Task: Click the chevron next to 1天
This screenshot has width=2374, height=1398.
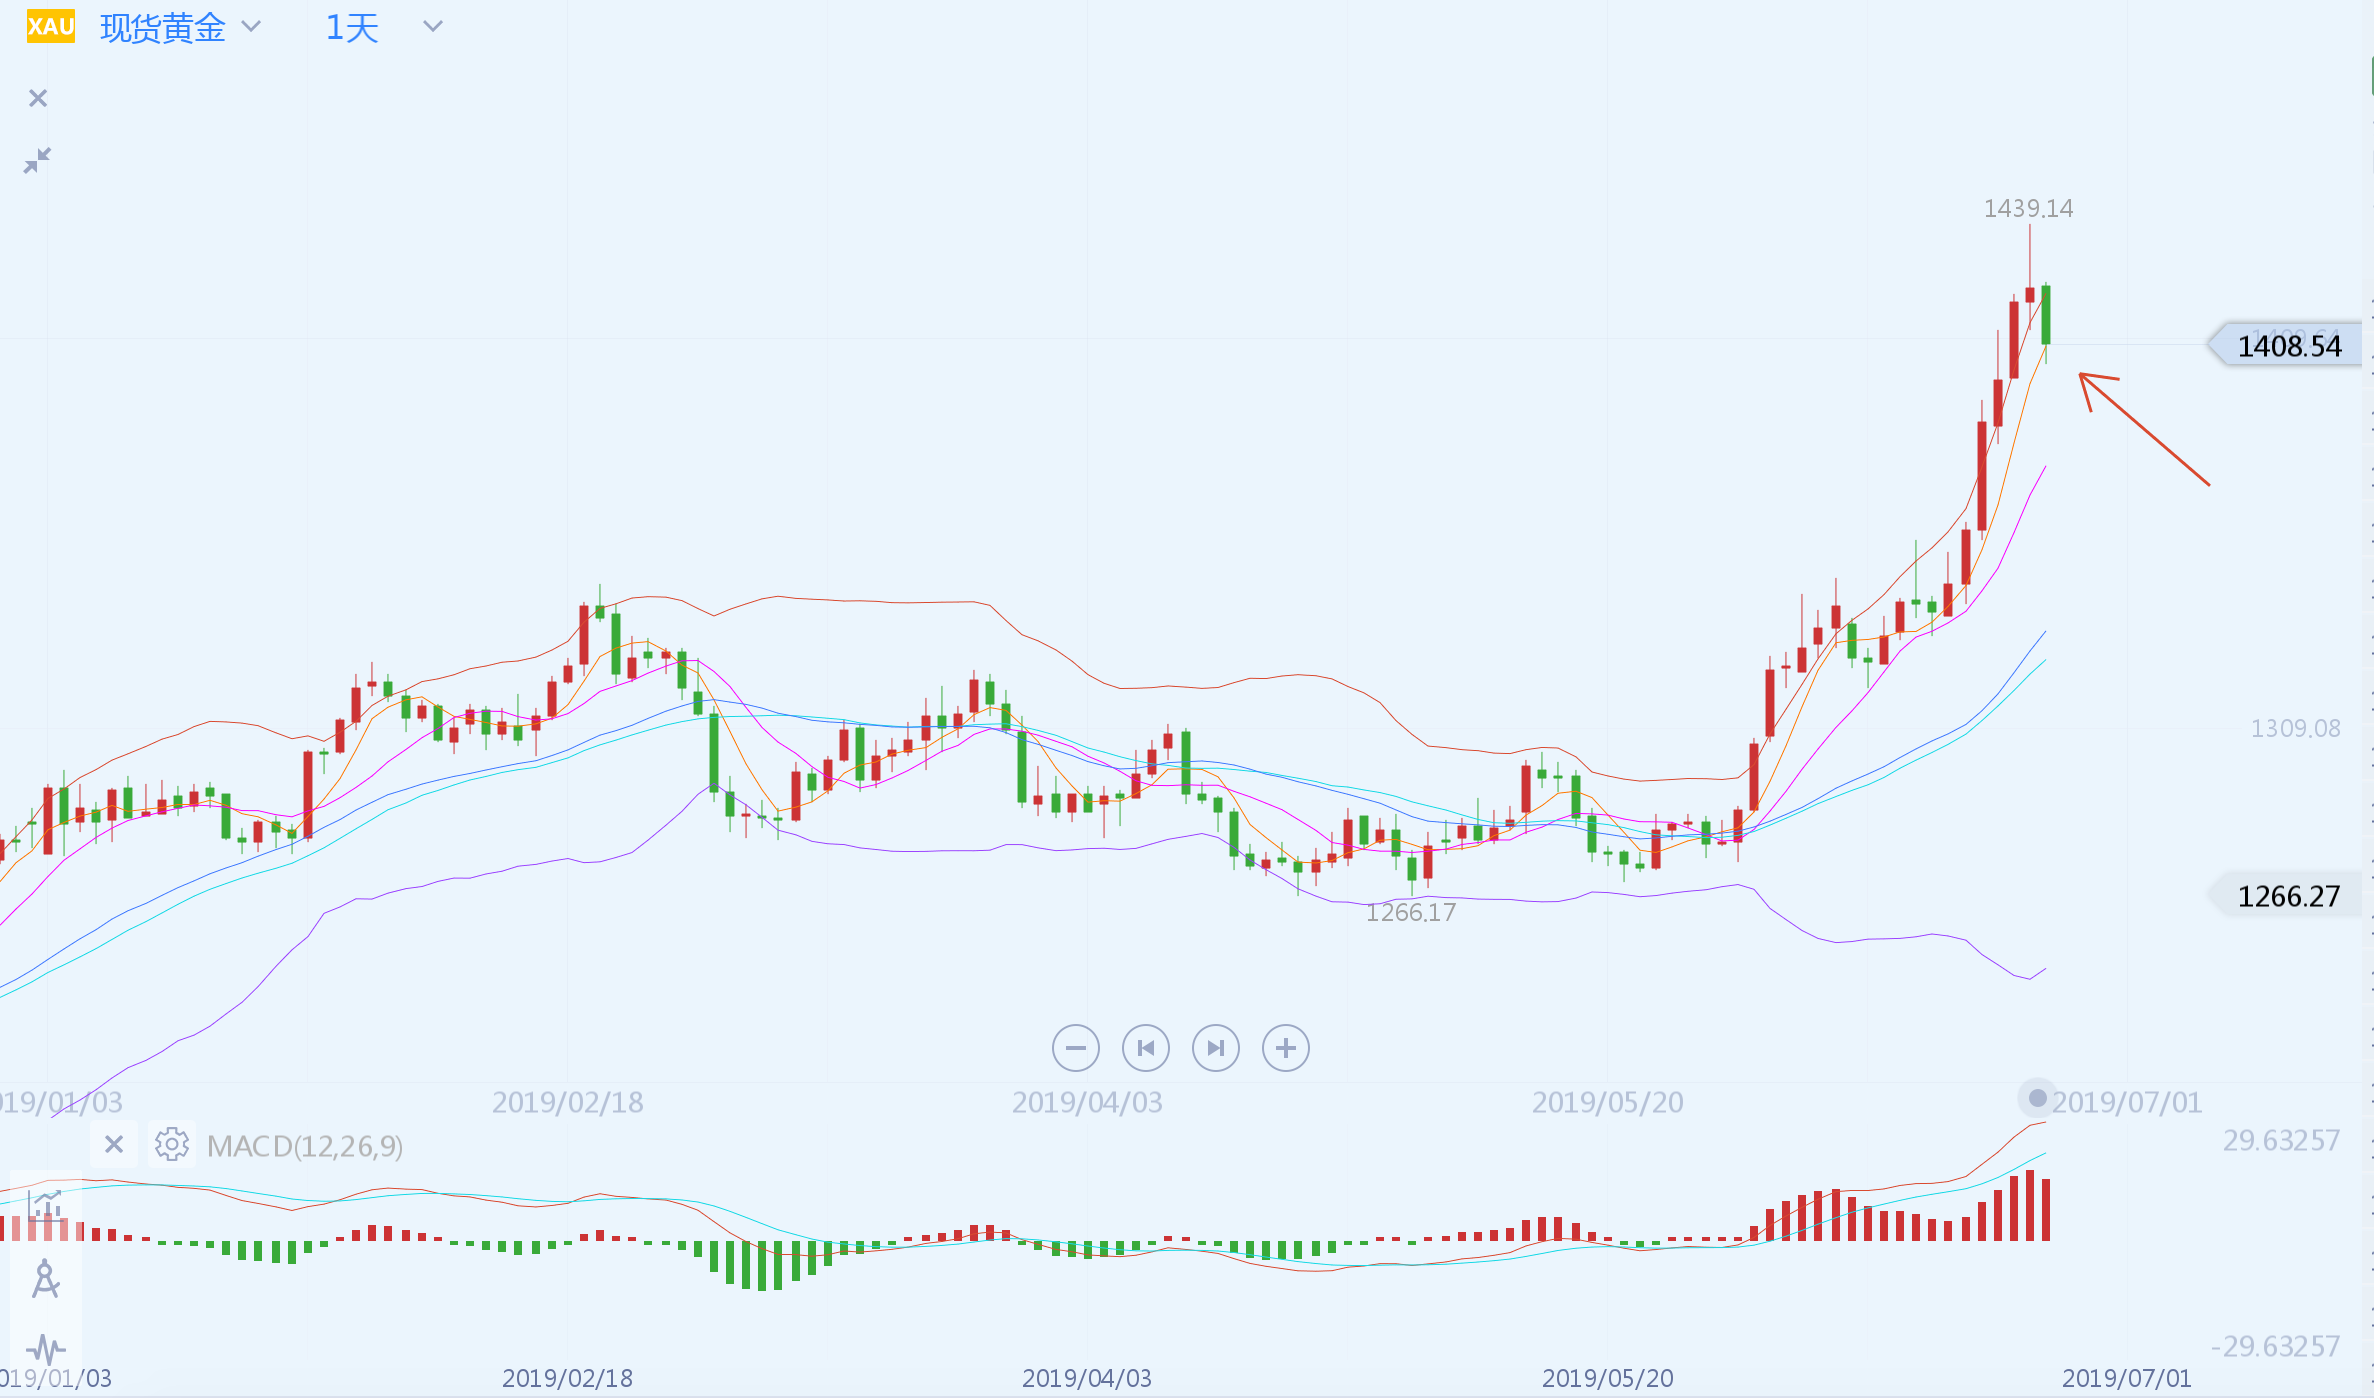Action: tap(432, 27)
